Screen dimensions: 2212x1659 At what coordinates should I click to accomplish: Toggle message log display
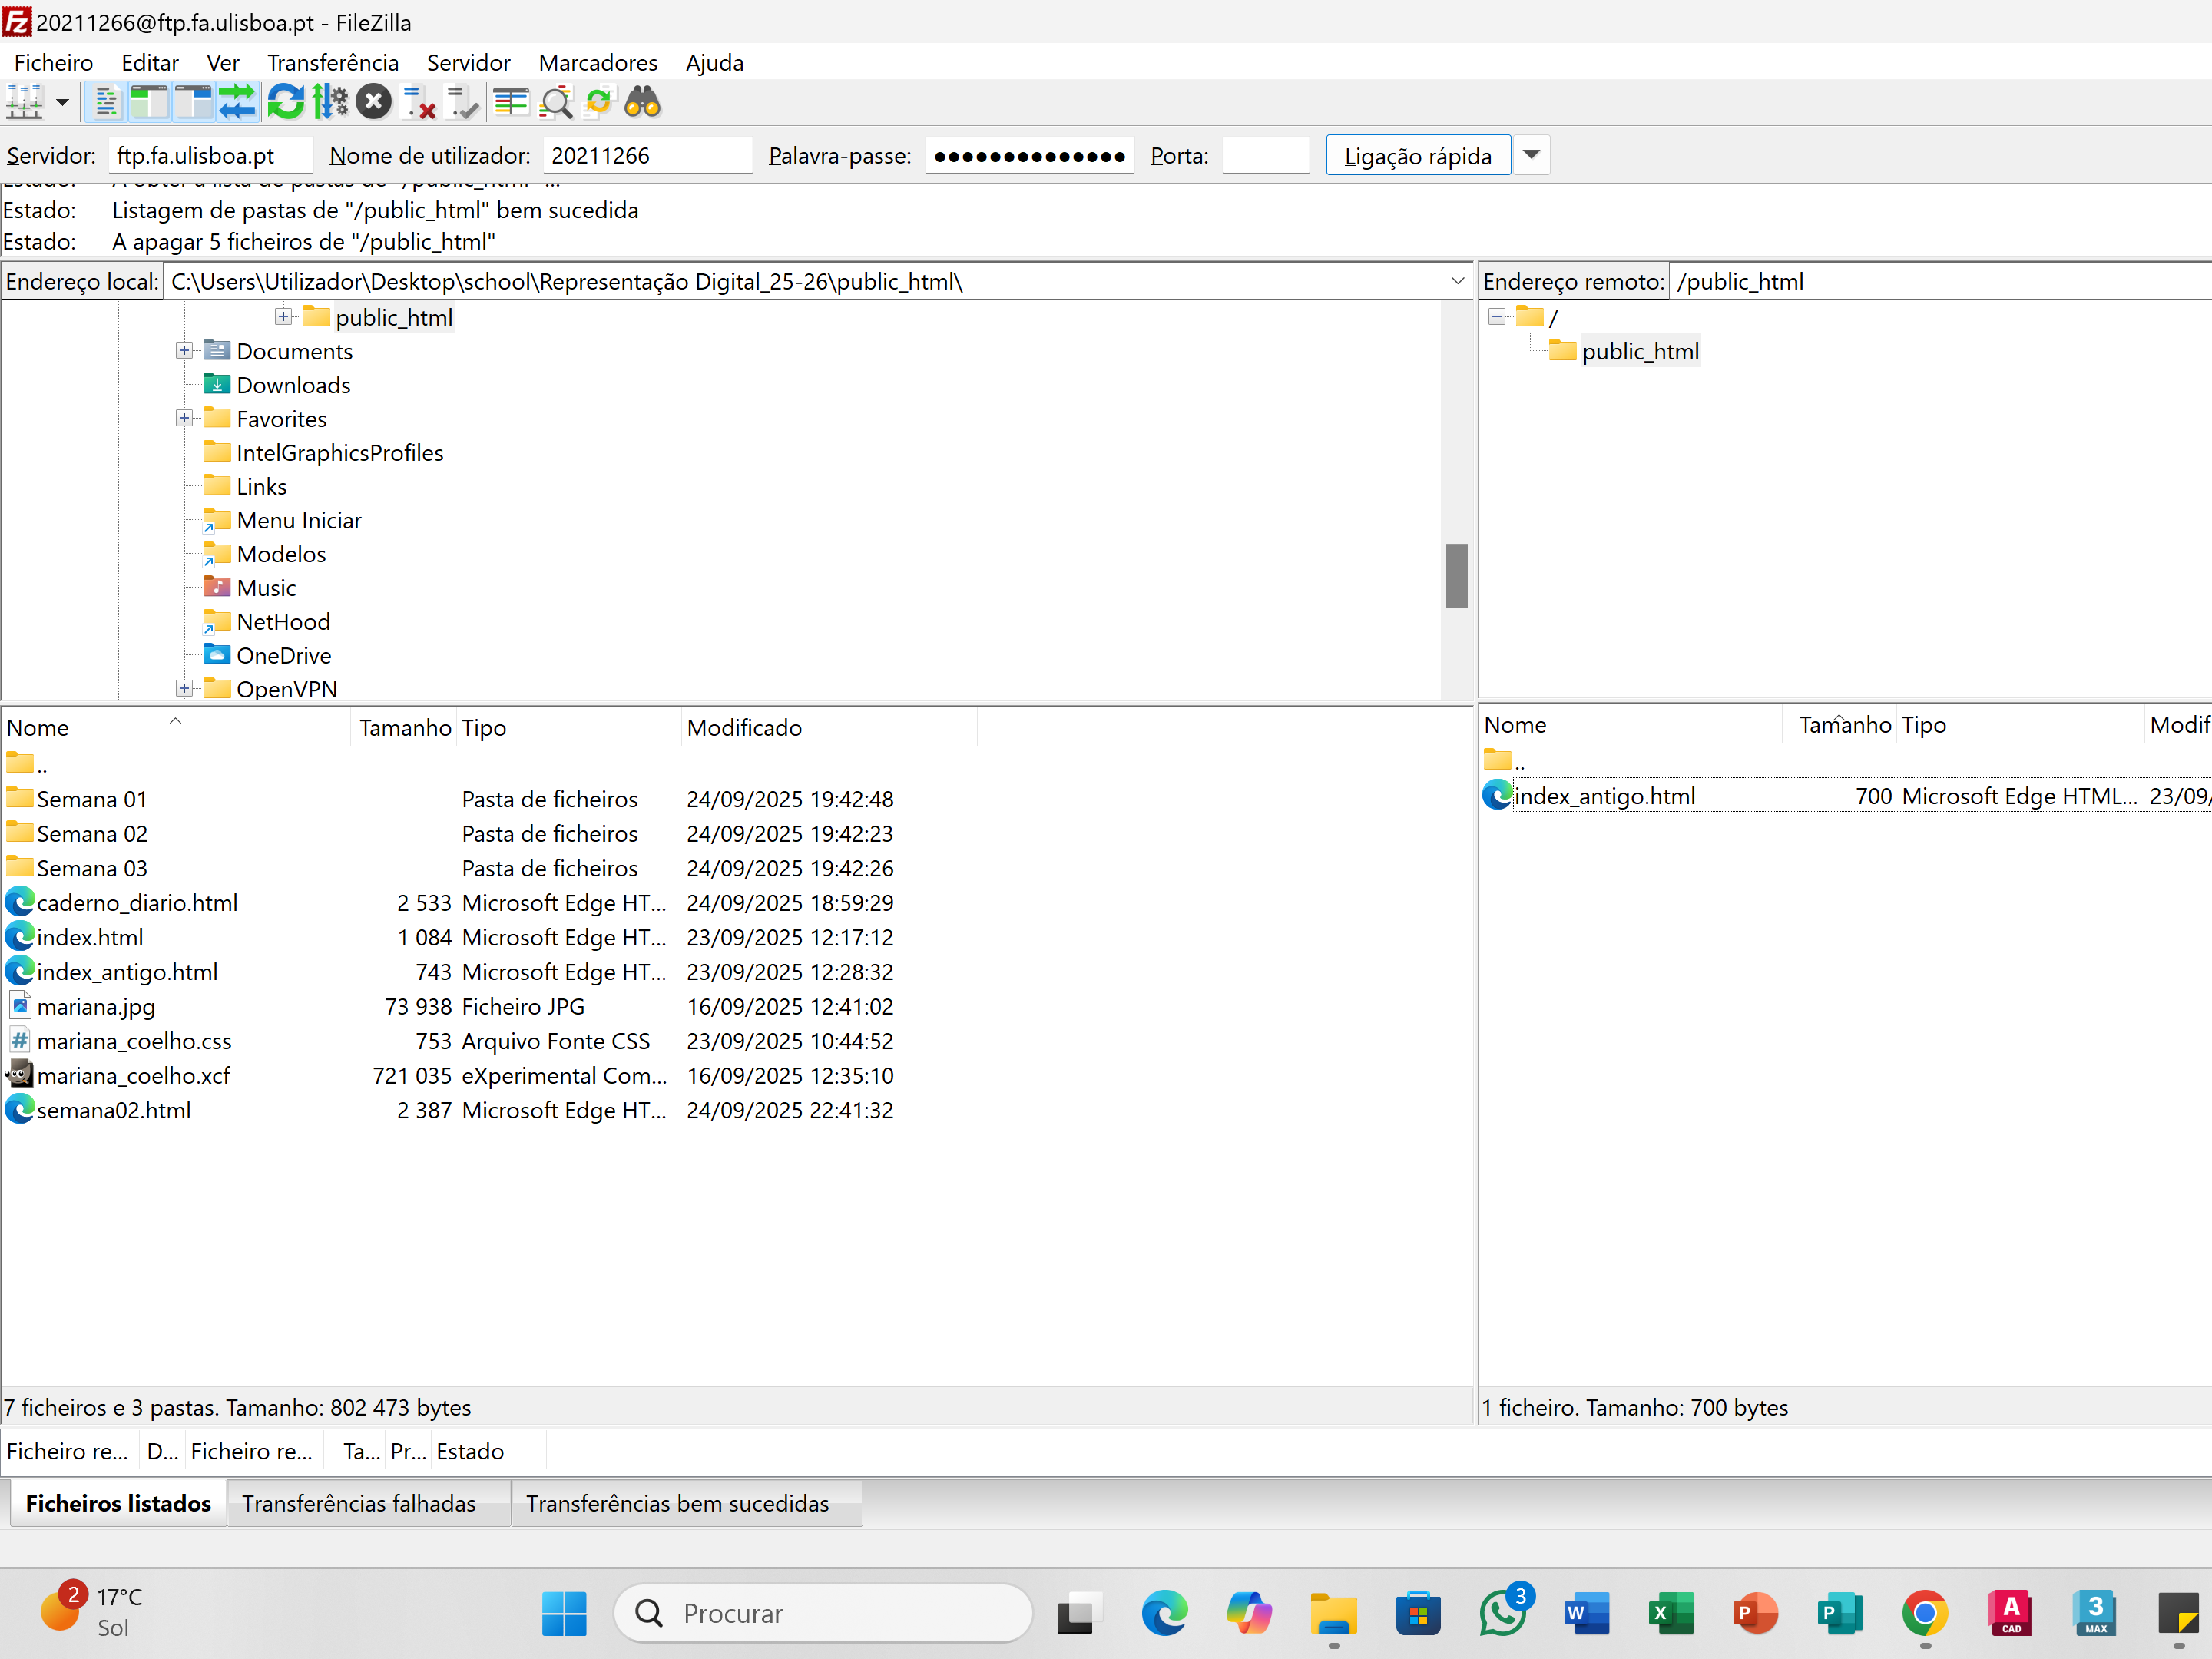(106, 102)
